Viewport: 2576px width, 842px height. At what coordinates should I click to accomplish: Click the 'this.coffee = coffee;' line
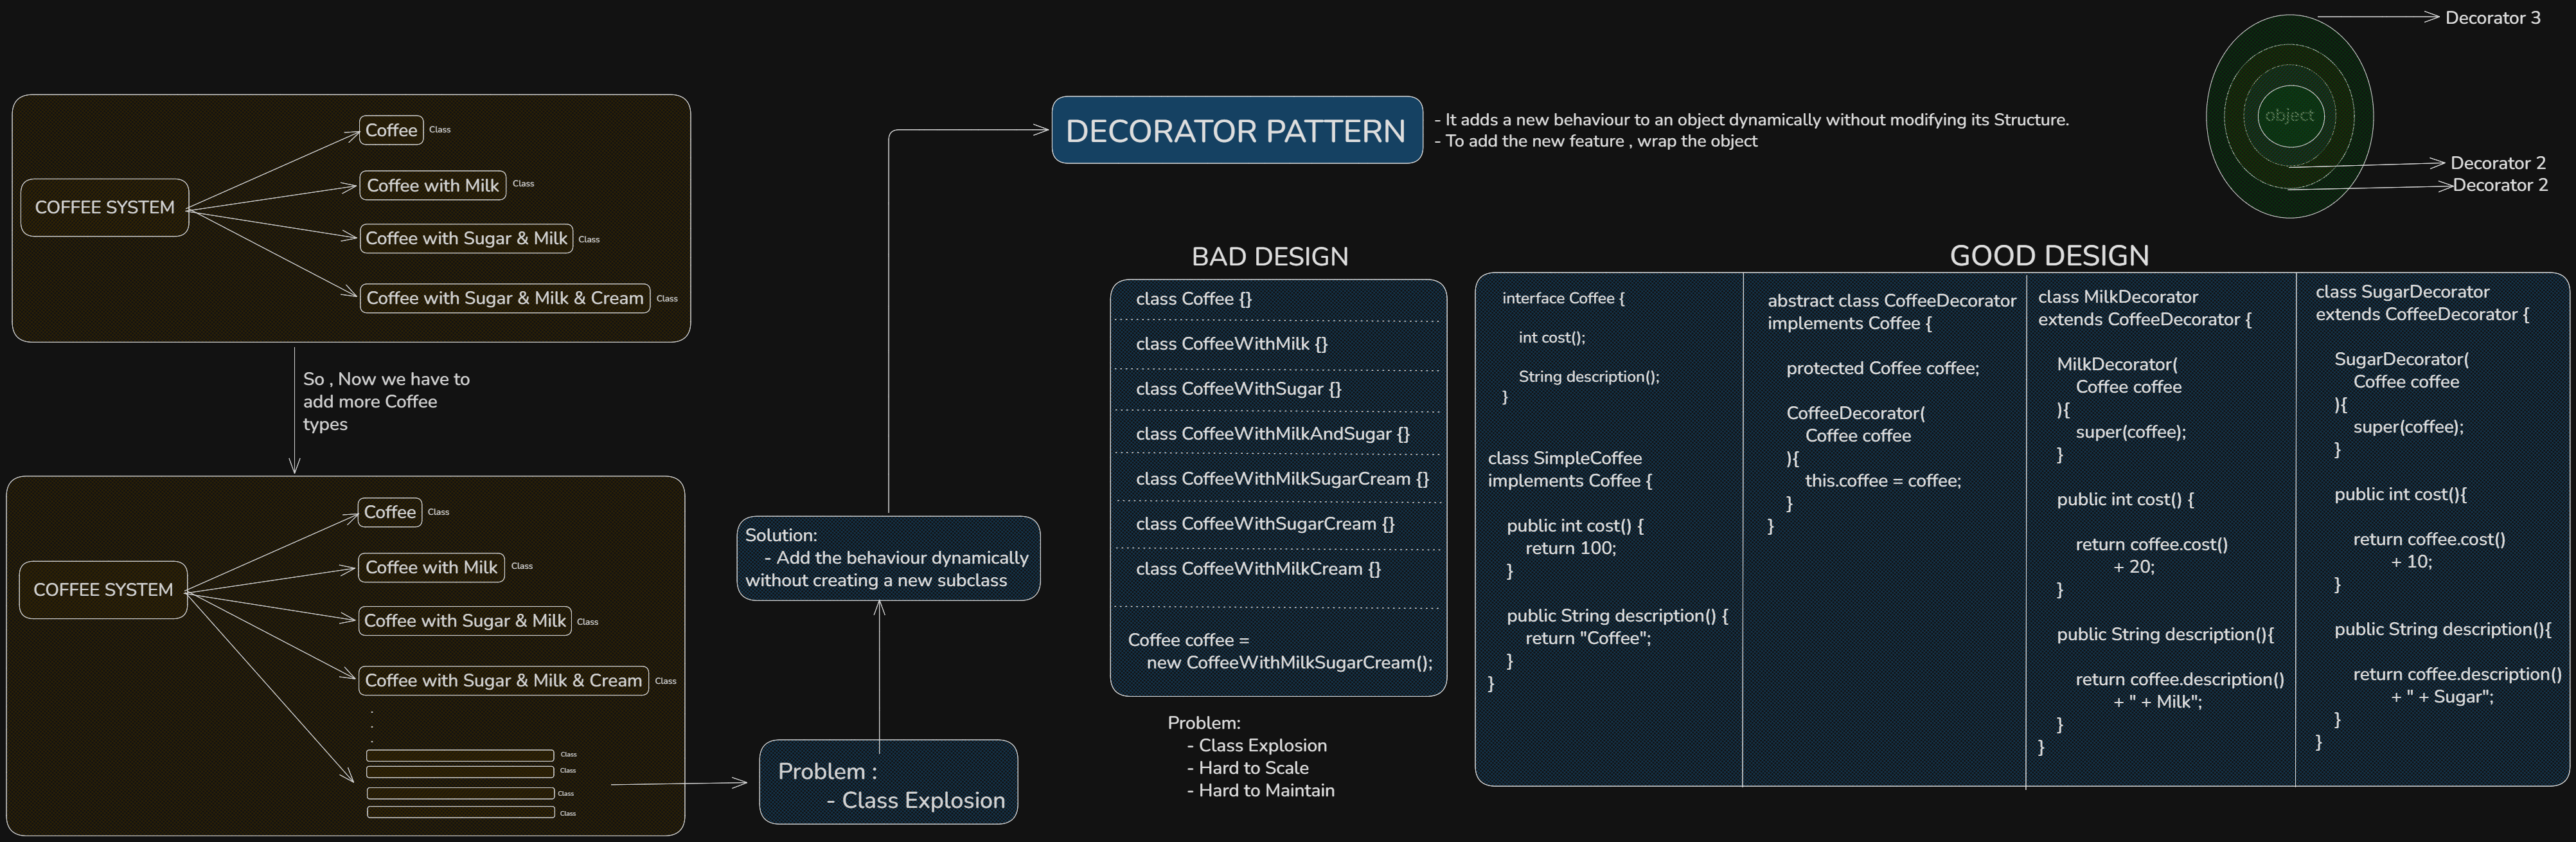pyautogui.click(x=1883, y=481)
